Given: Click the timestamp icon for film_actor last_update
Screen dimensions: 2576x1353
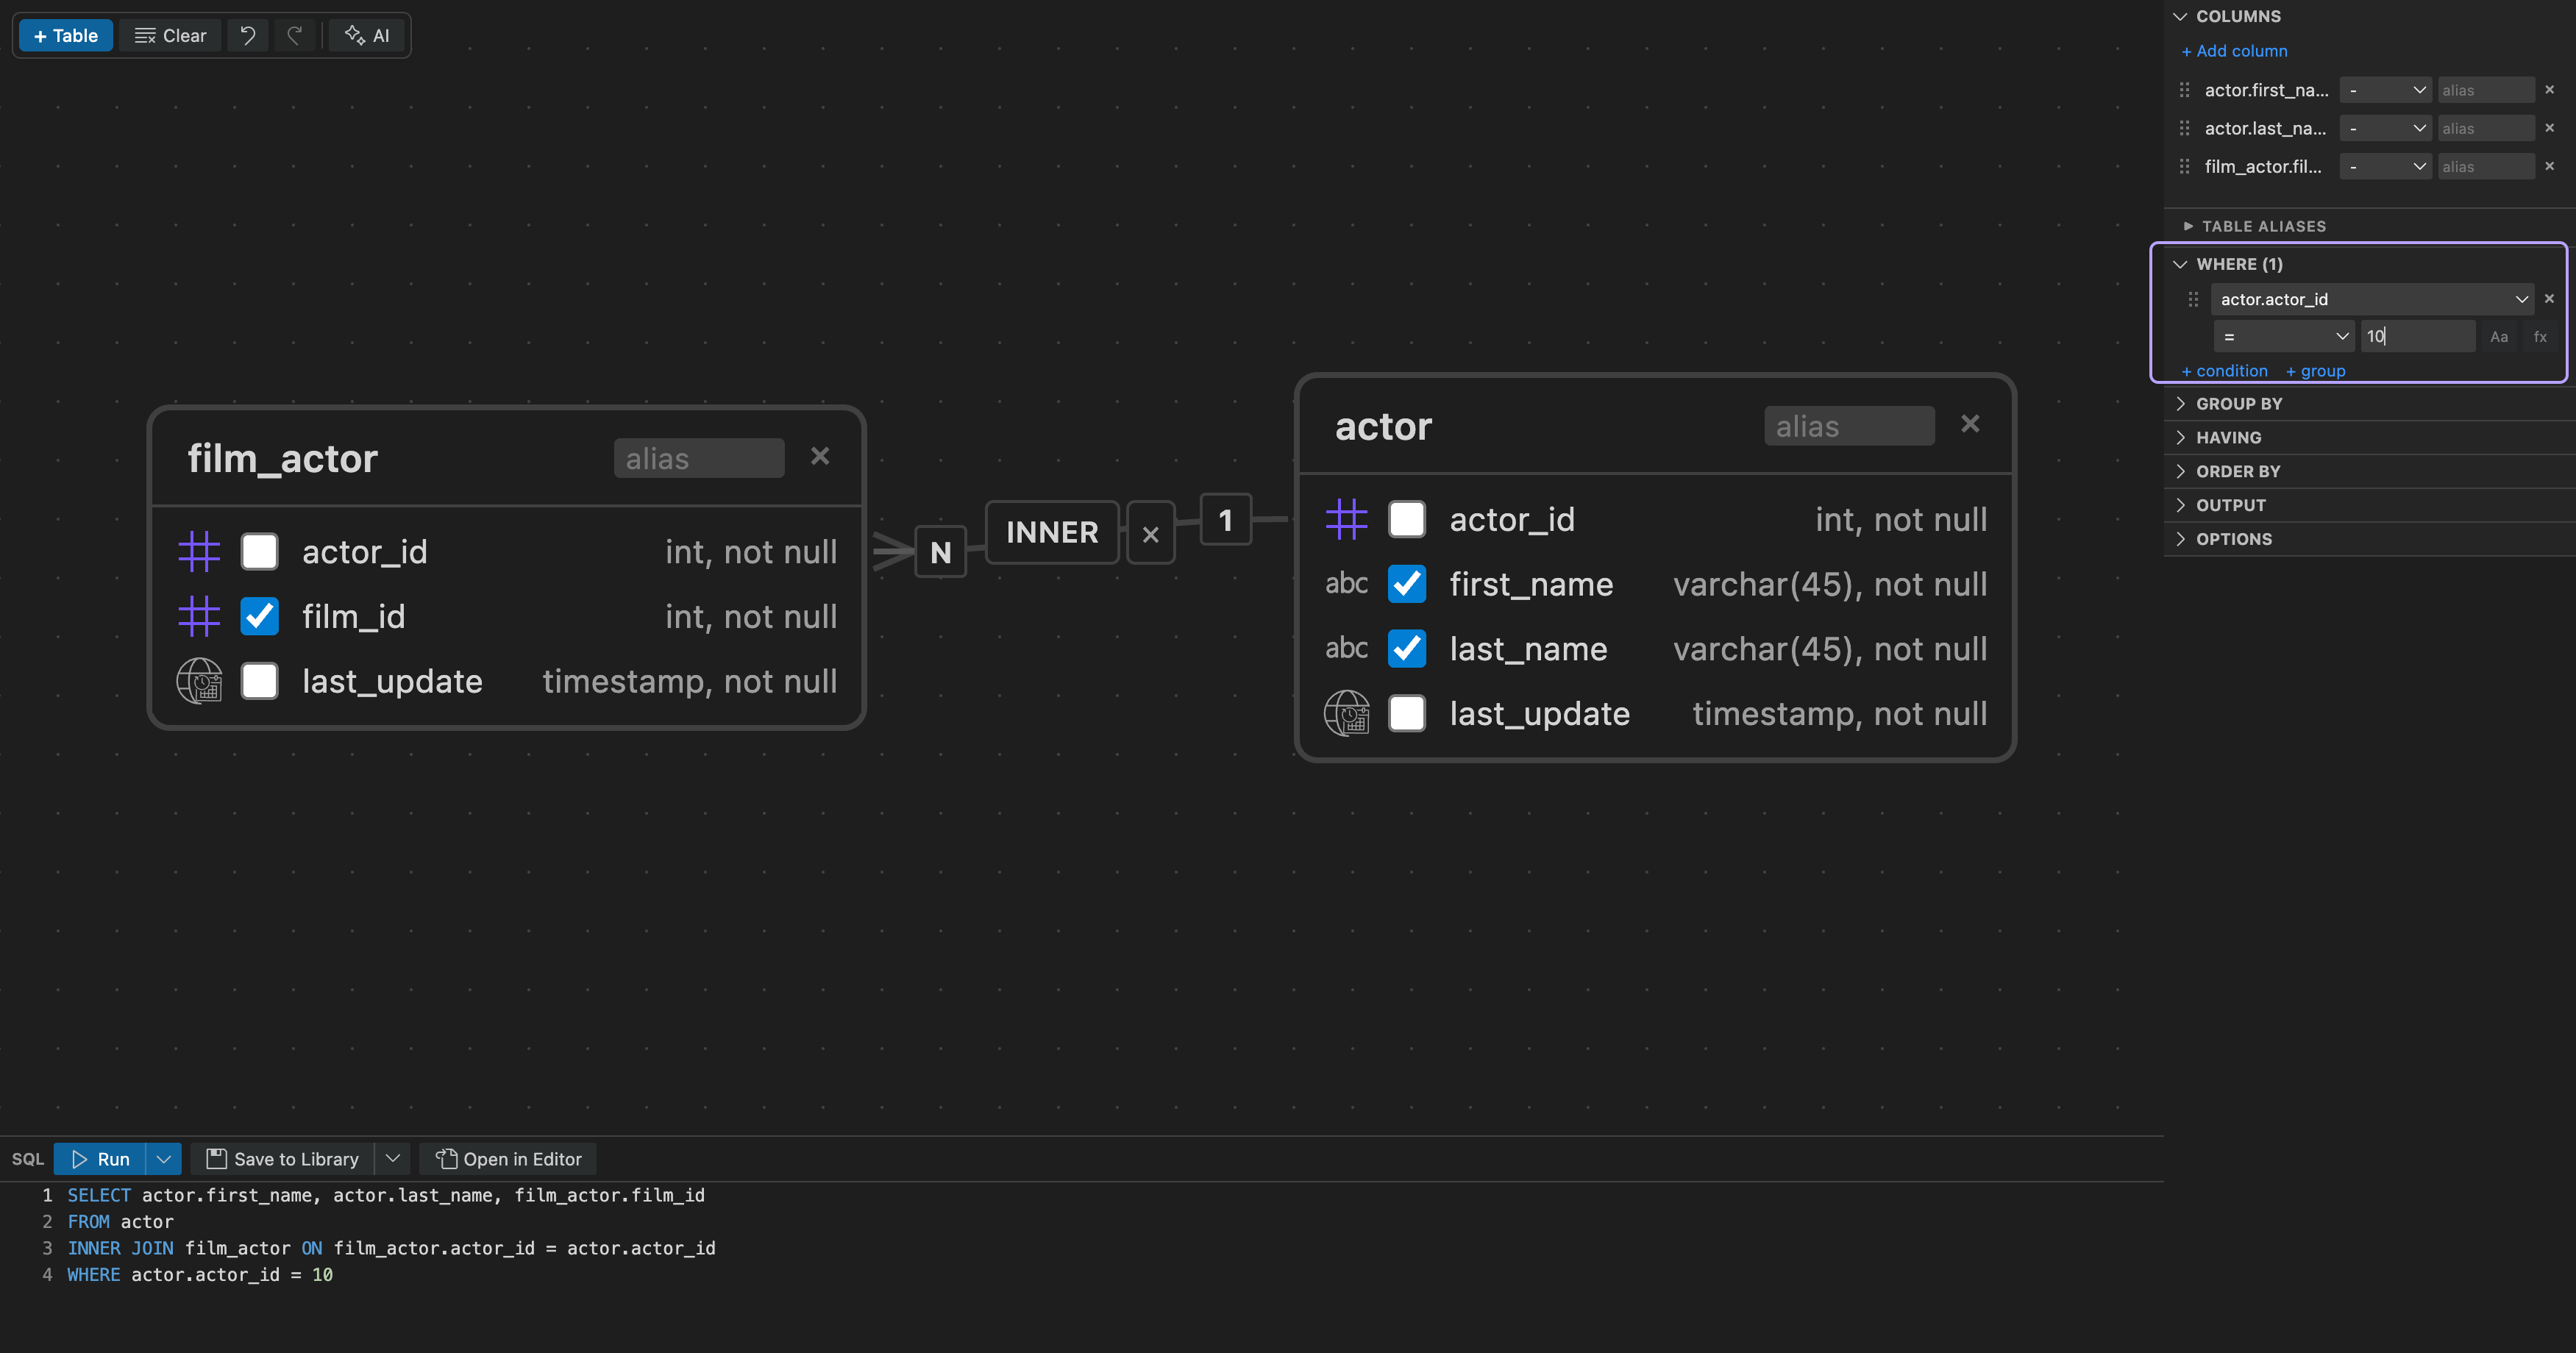Looking at the screenshot, I should 199,682.
